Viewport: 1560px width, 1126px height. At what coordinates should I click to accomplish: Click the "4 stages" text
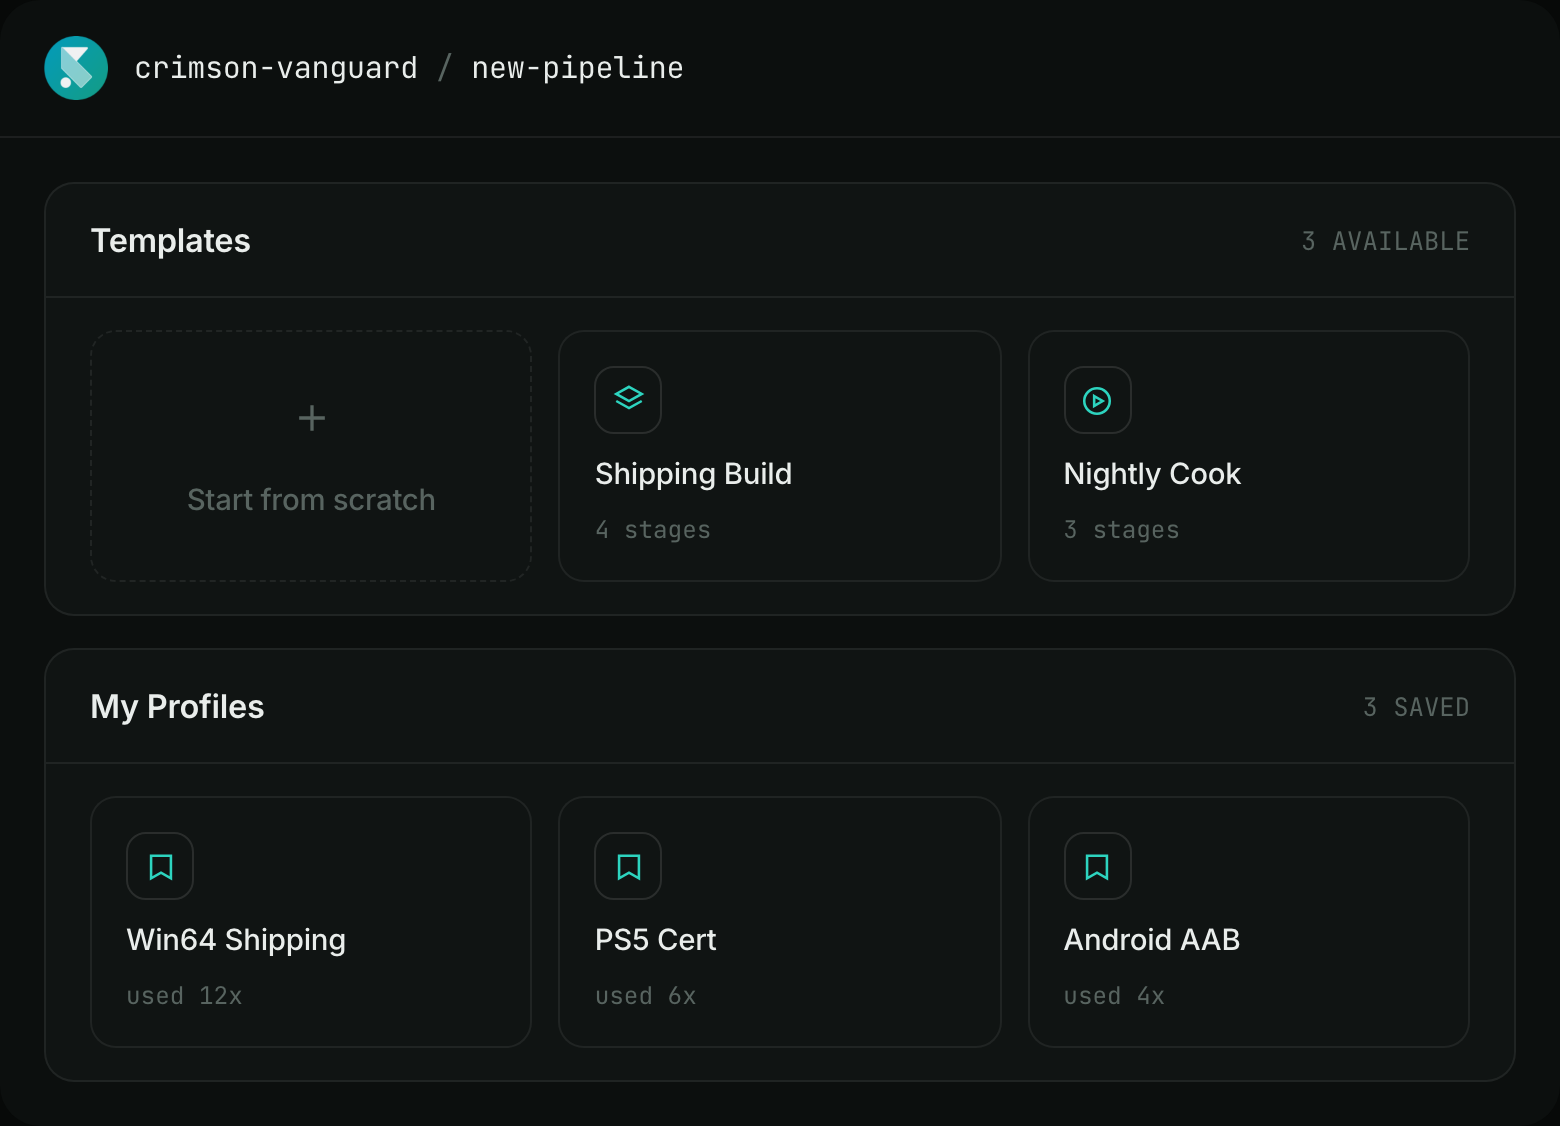[653, 530]
